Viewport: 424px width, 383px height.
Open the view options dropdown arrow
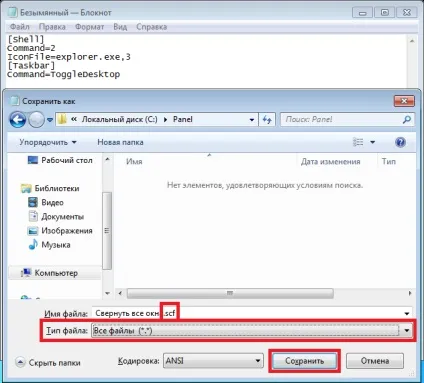pyautogui.click(x=373, y=142)
